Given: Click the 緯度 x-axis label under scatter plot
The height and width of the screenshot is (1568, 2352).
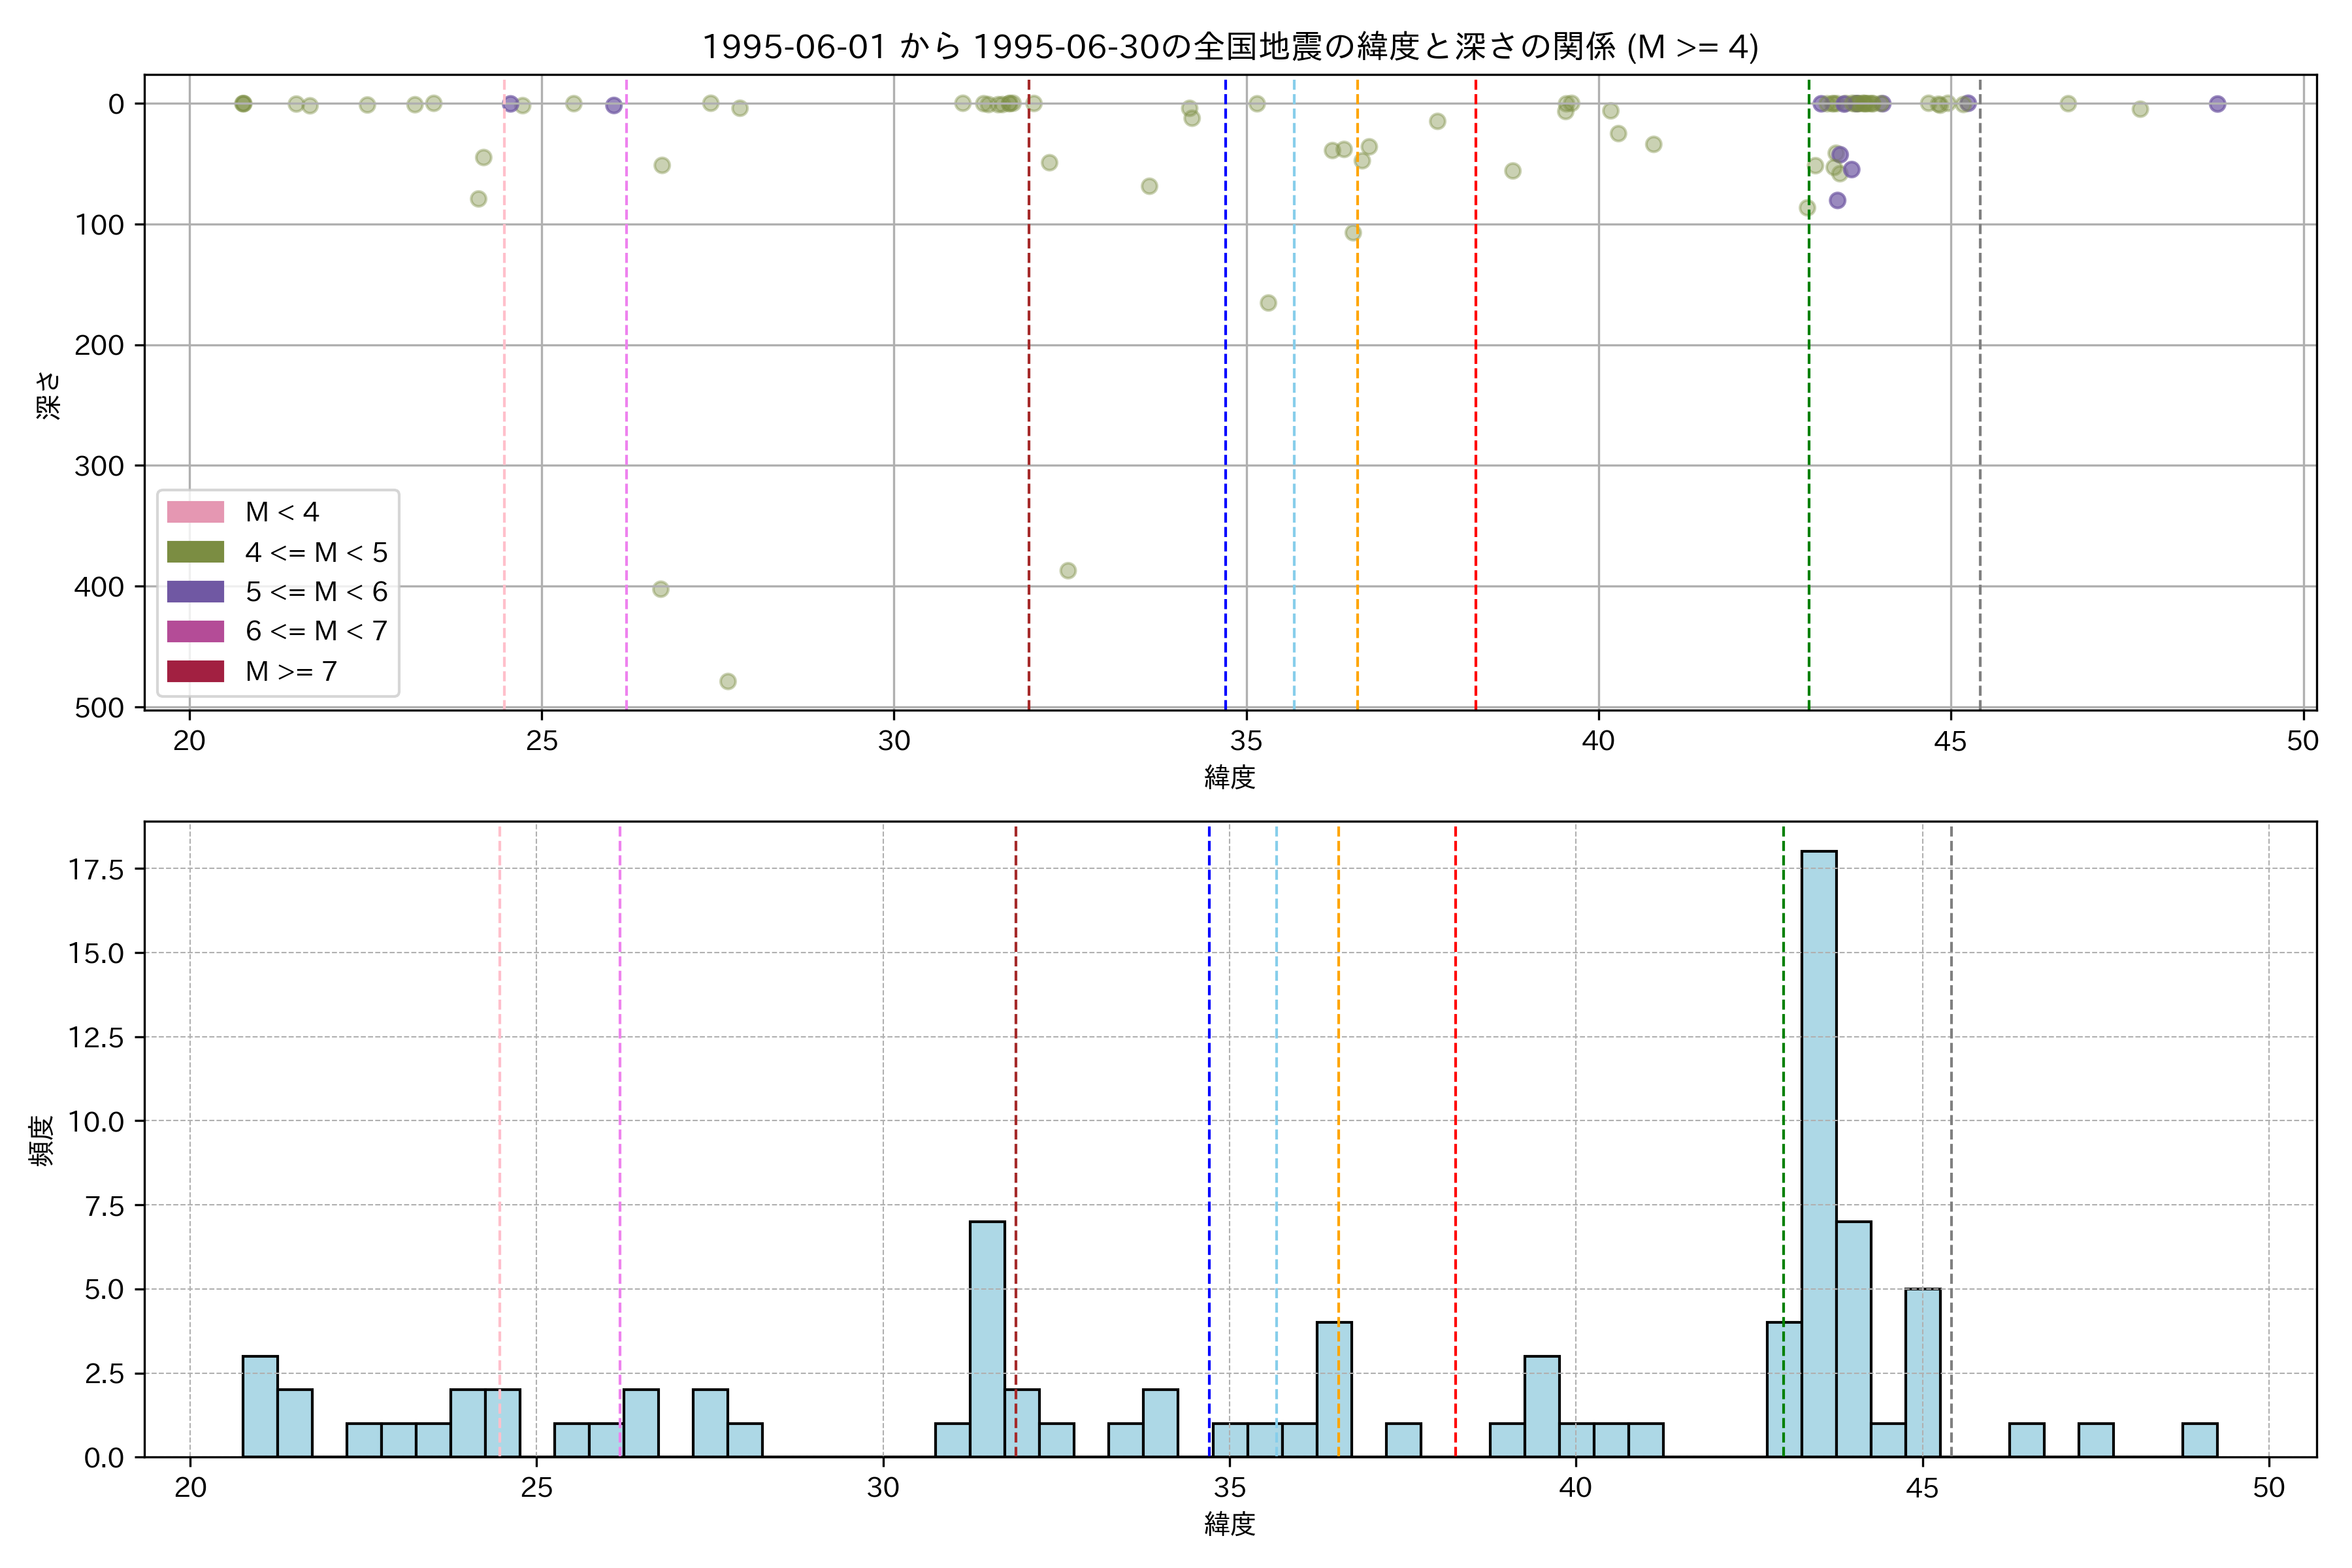Looking at the screenshot, I should tap(1229, 777).
